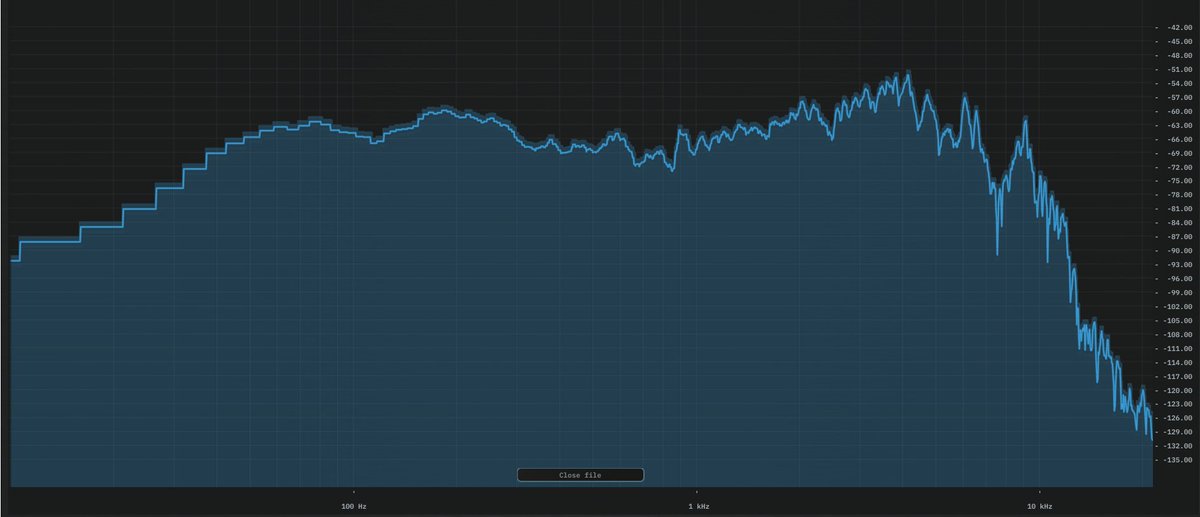Click the -129.00 dB scale label
The image size is (1200, 517).
point(1177,432)
